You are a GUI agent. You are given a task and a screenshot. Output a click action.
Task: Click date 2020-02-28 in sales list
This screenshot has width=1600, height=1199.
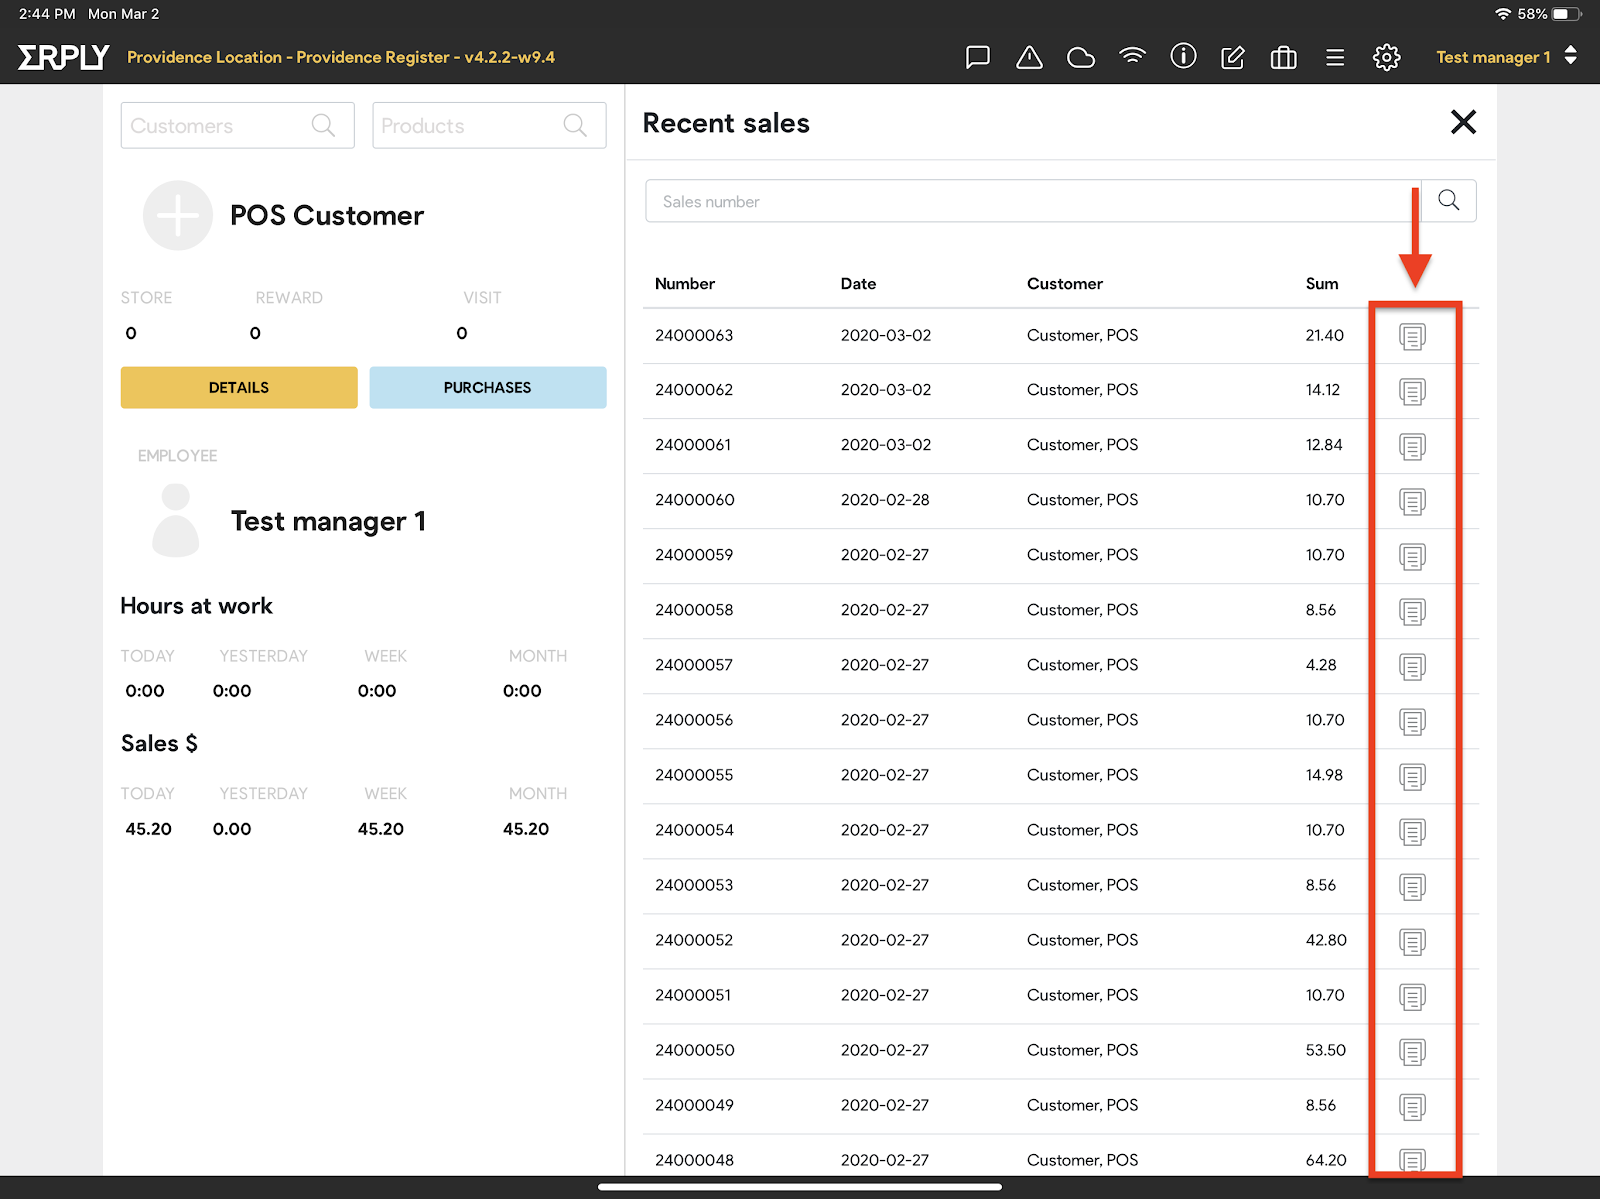[885, 500]
